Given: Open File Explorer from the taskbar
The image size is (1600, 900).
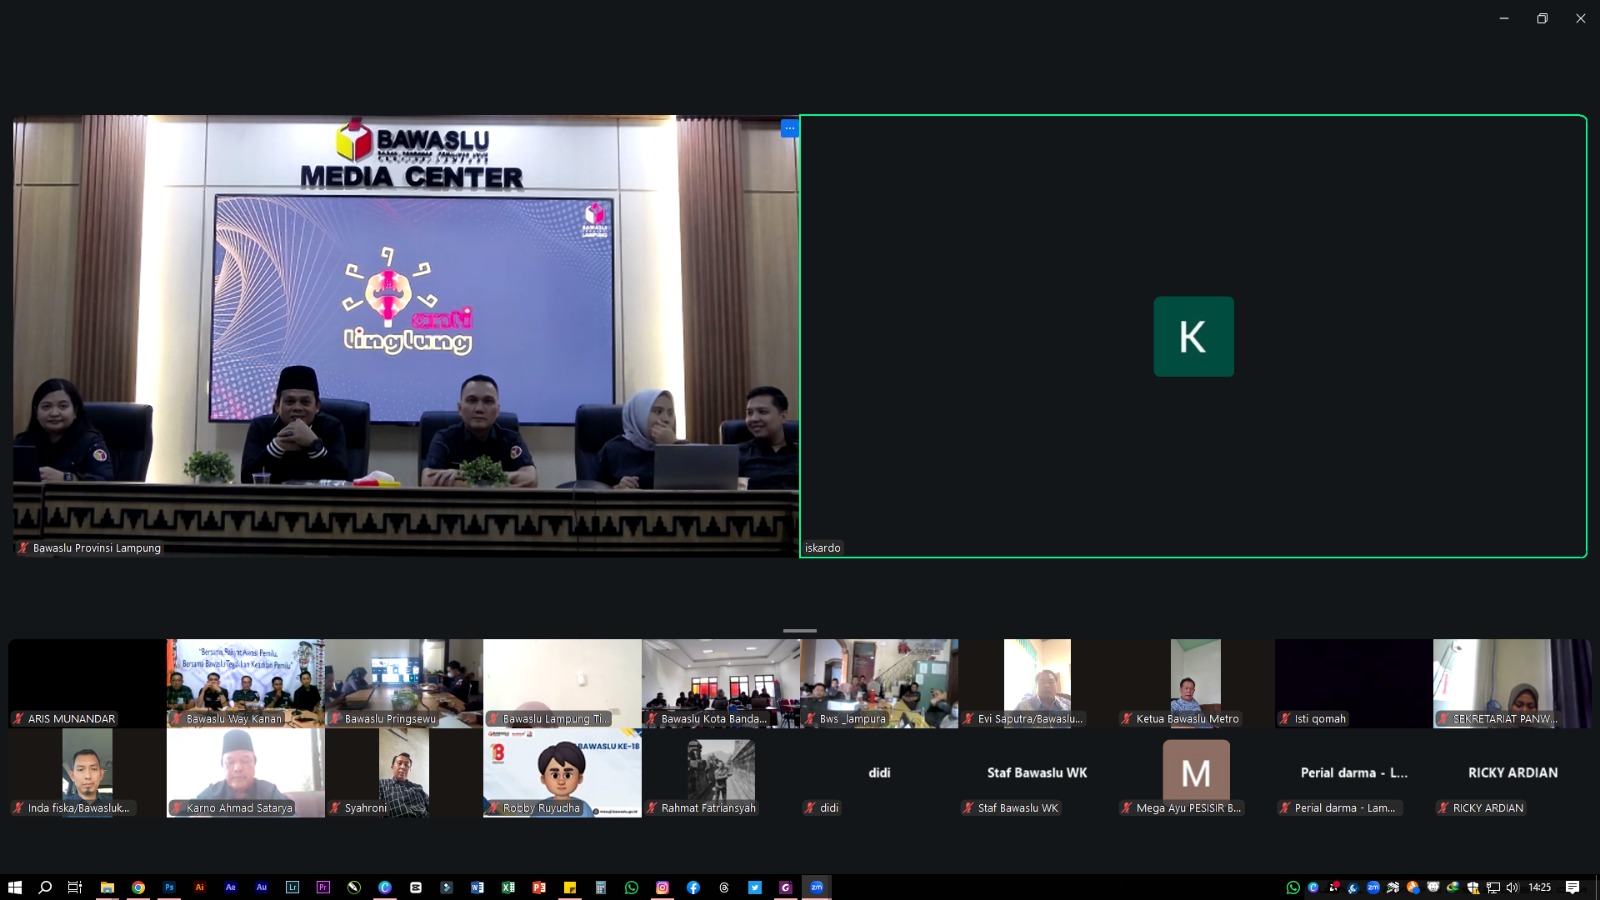Looking at the screenshot, I should (107, 887).
